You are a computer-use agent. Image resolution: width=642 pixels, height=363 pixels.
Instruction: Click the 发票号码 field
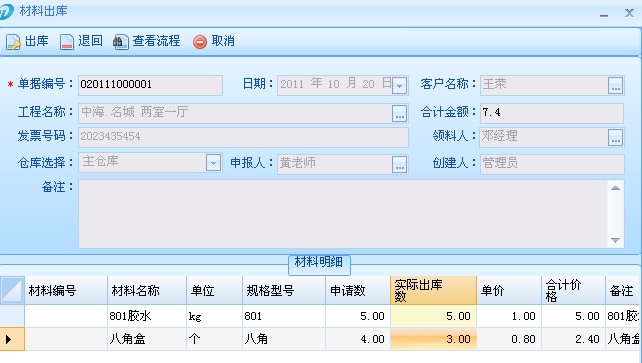(243, 137)
